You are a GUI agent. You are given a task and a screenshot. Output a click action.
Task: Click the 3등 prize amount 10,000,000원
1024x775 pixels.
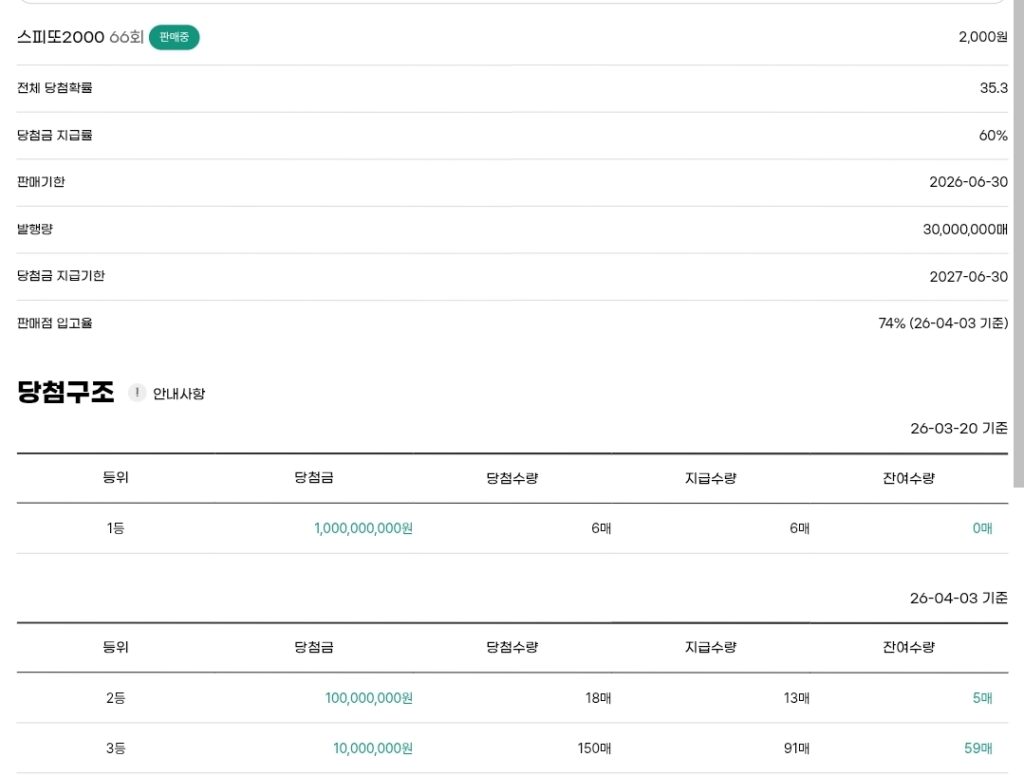(x=372, y=748)
